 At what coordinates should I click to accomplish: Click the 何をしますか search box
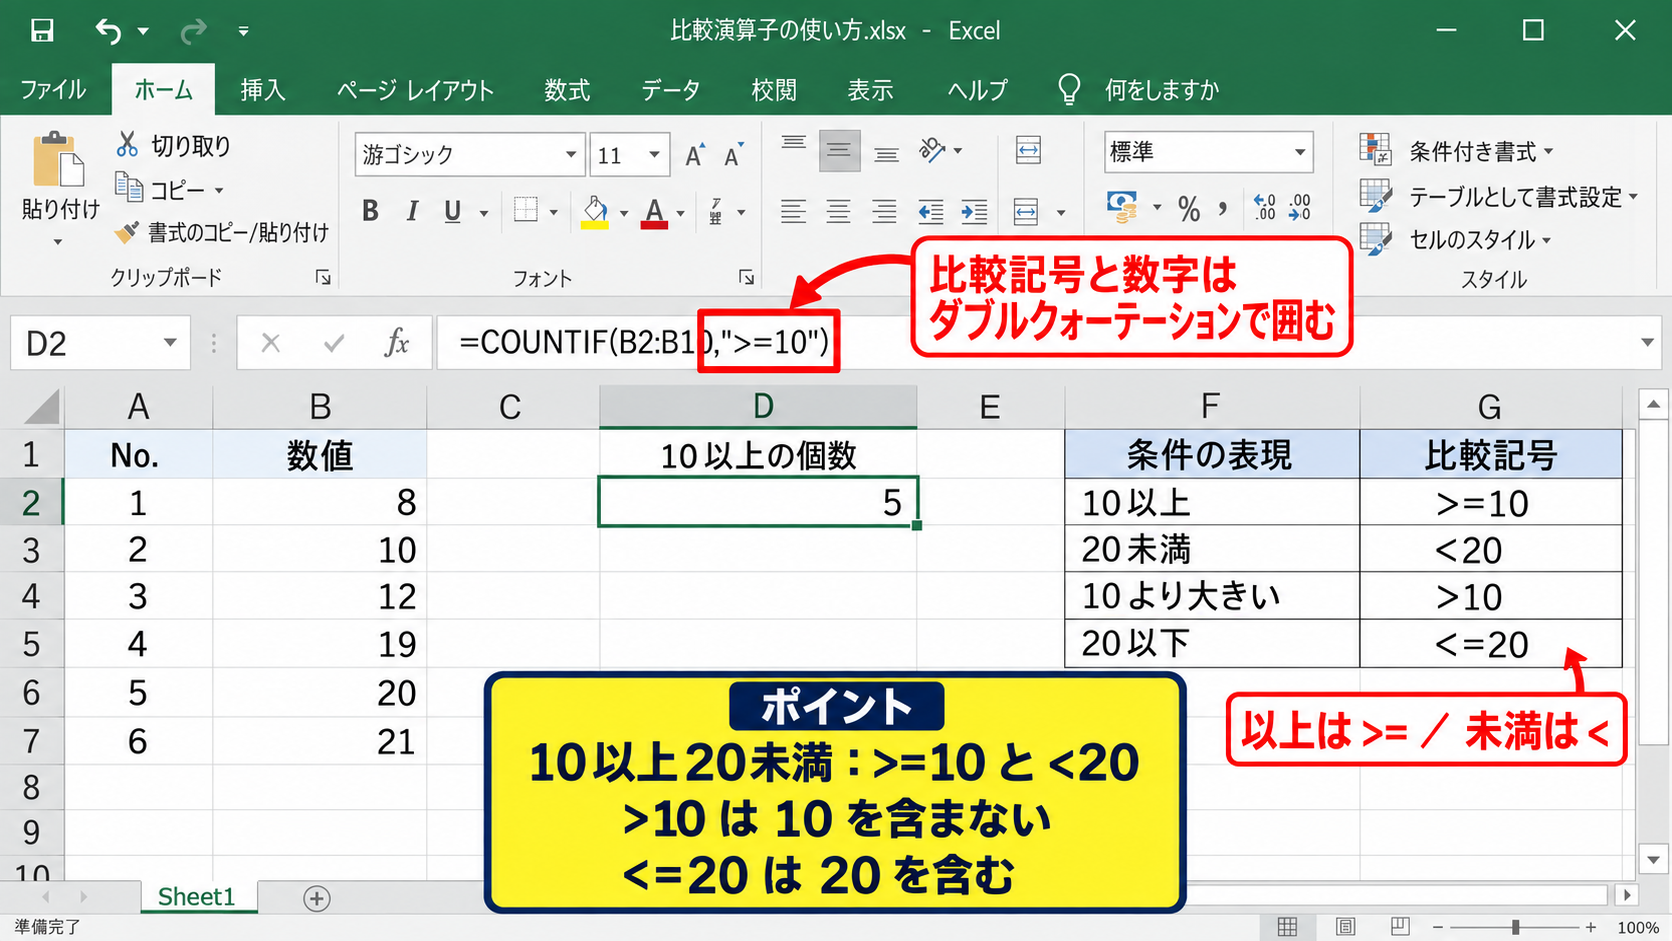click(x=1140, y=90)
